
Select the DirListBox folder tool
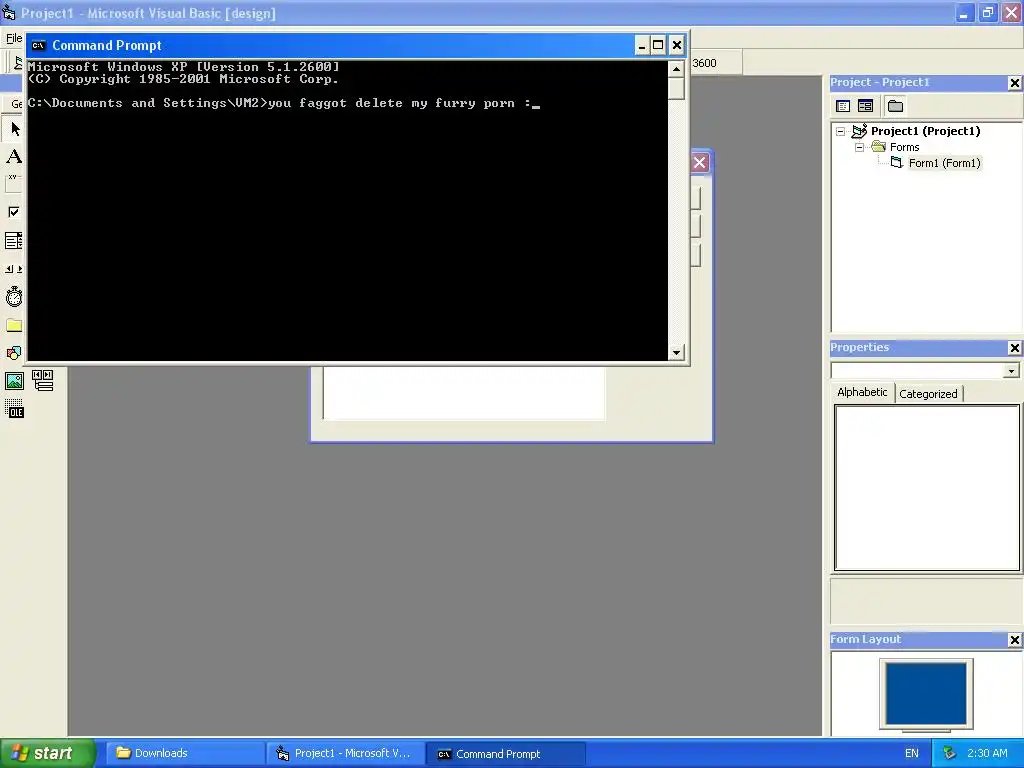(14, 325)
